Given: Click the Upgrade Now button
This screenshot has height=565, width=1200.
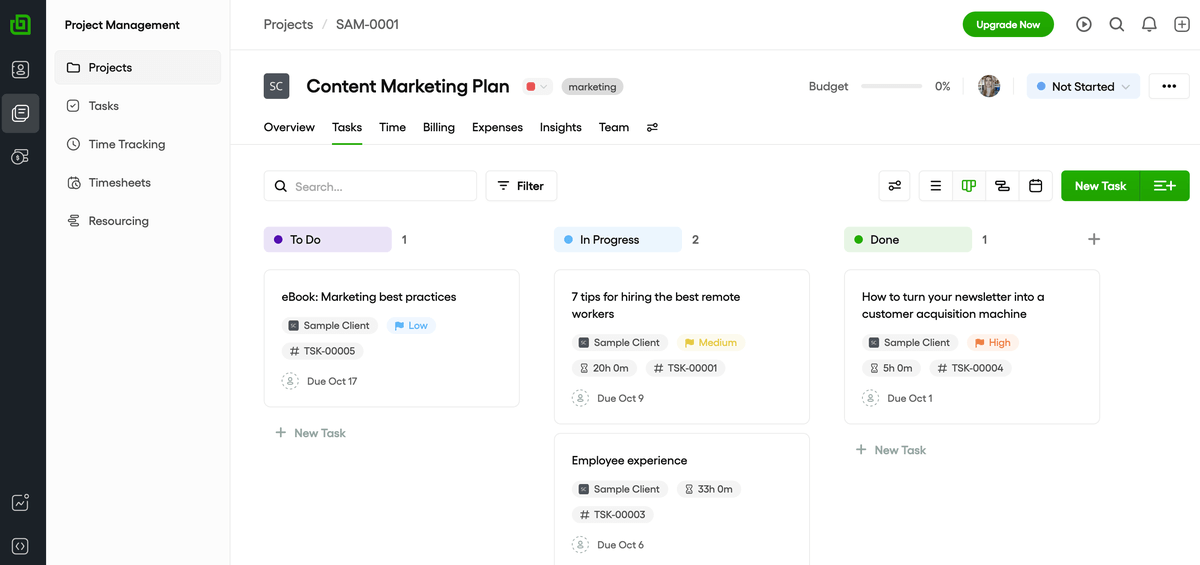Looking at the screenshot, I should pos(1008,25).
